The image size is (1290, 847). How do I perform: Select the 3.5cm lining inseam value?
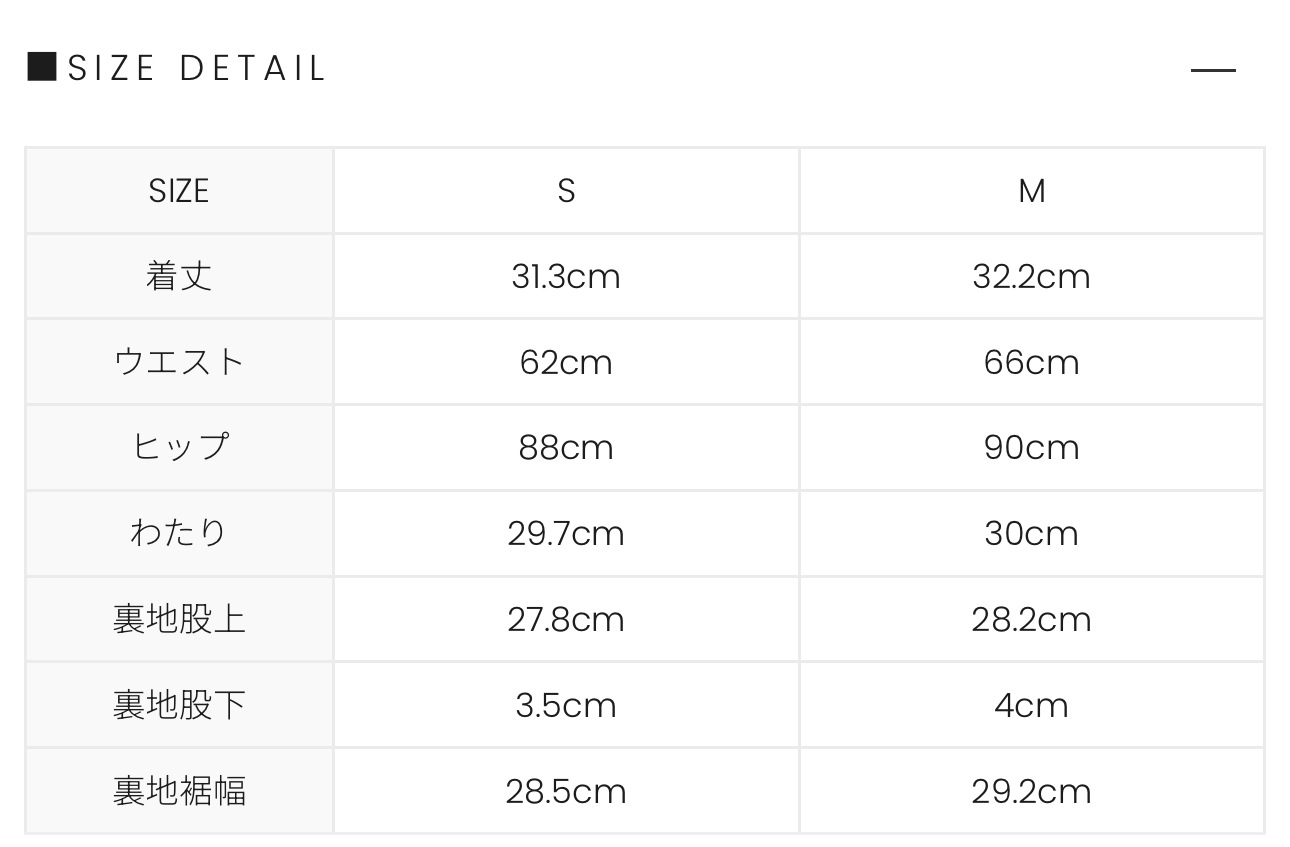pyautogui.click(x=566, y=705)
